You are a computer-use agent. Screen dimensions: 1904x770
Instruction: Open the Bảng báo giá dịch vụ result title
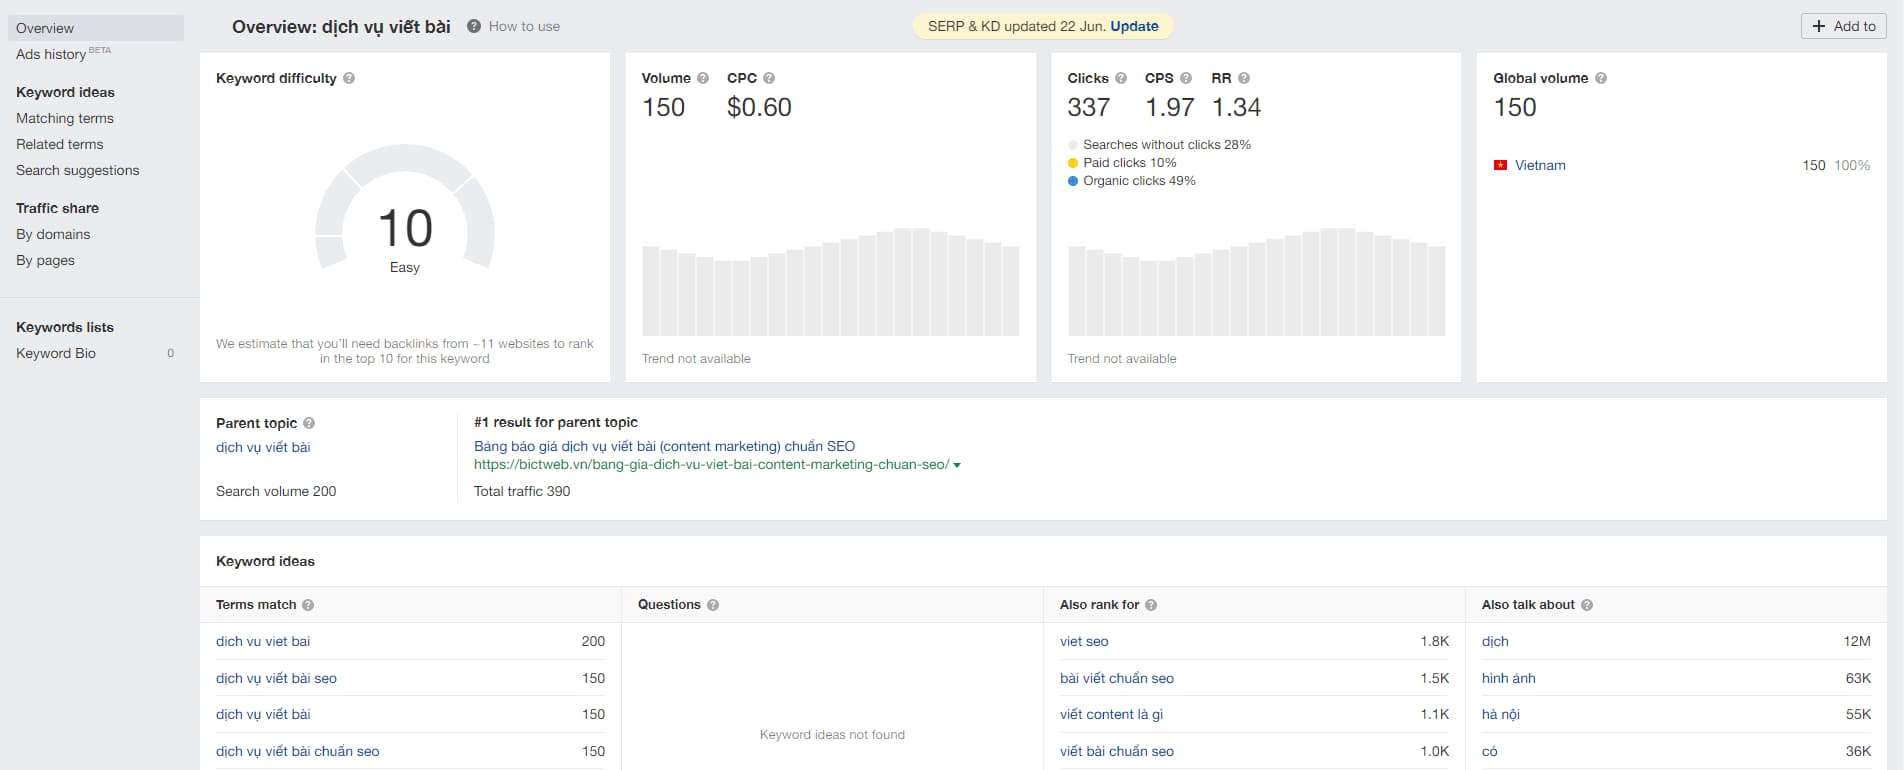click(x=664, y=446)
